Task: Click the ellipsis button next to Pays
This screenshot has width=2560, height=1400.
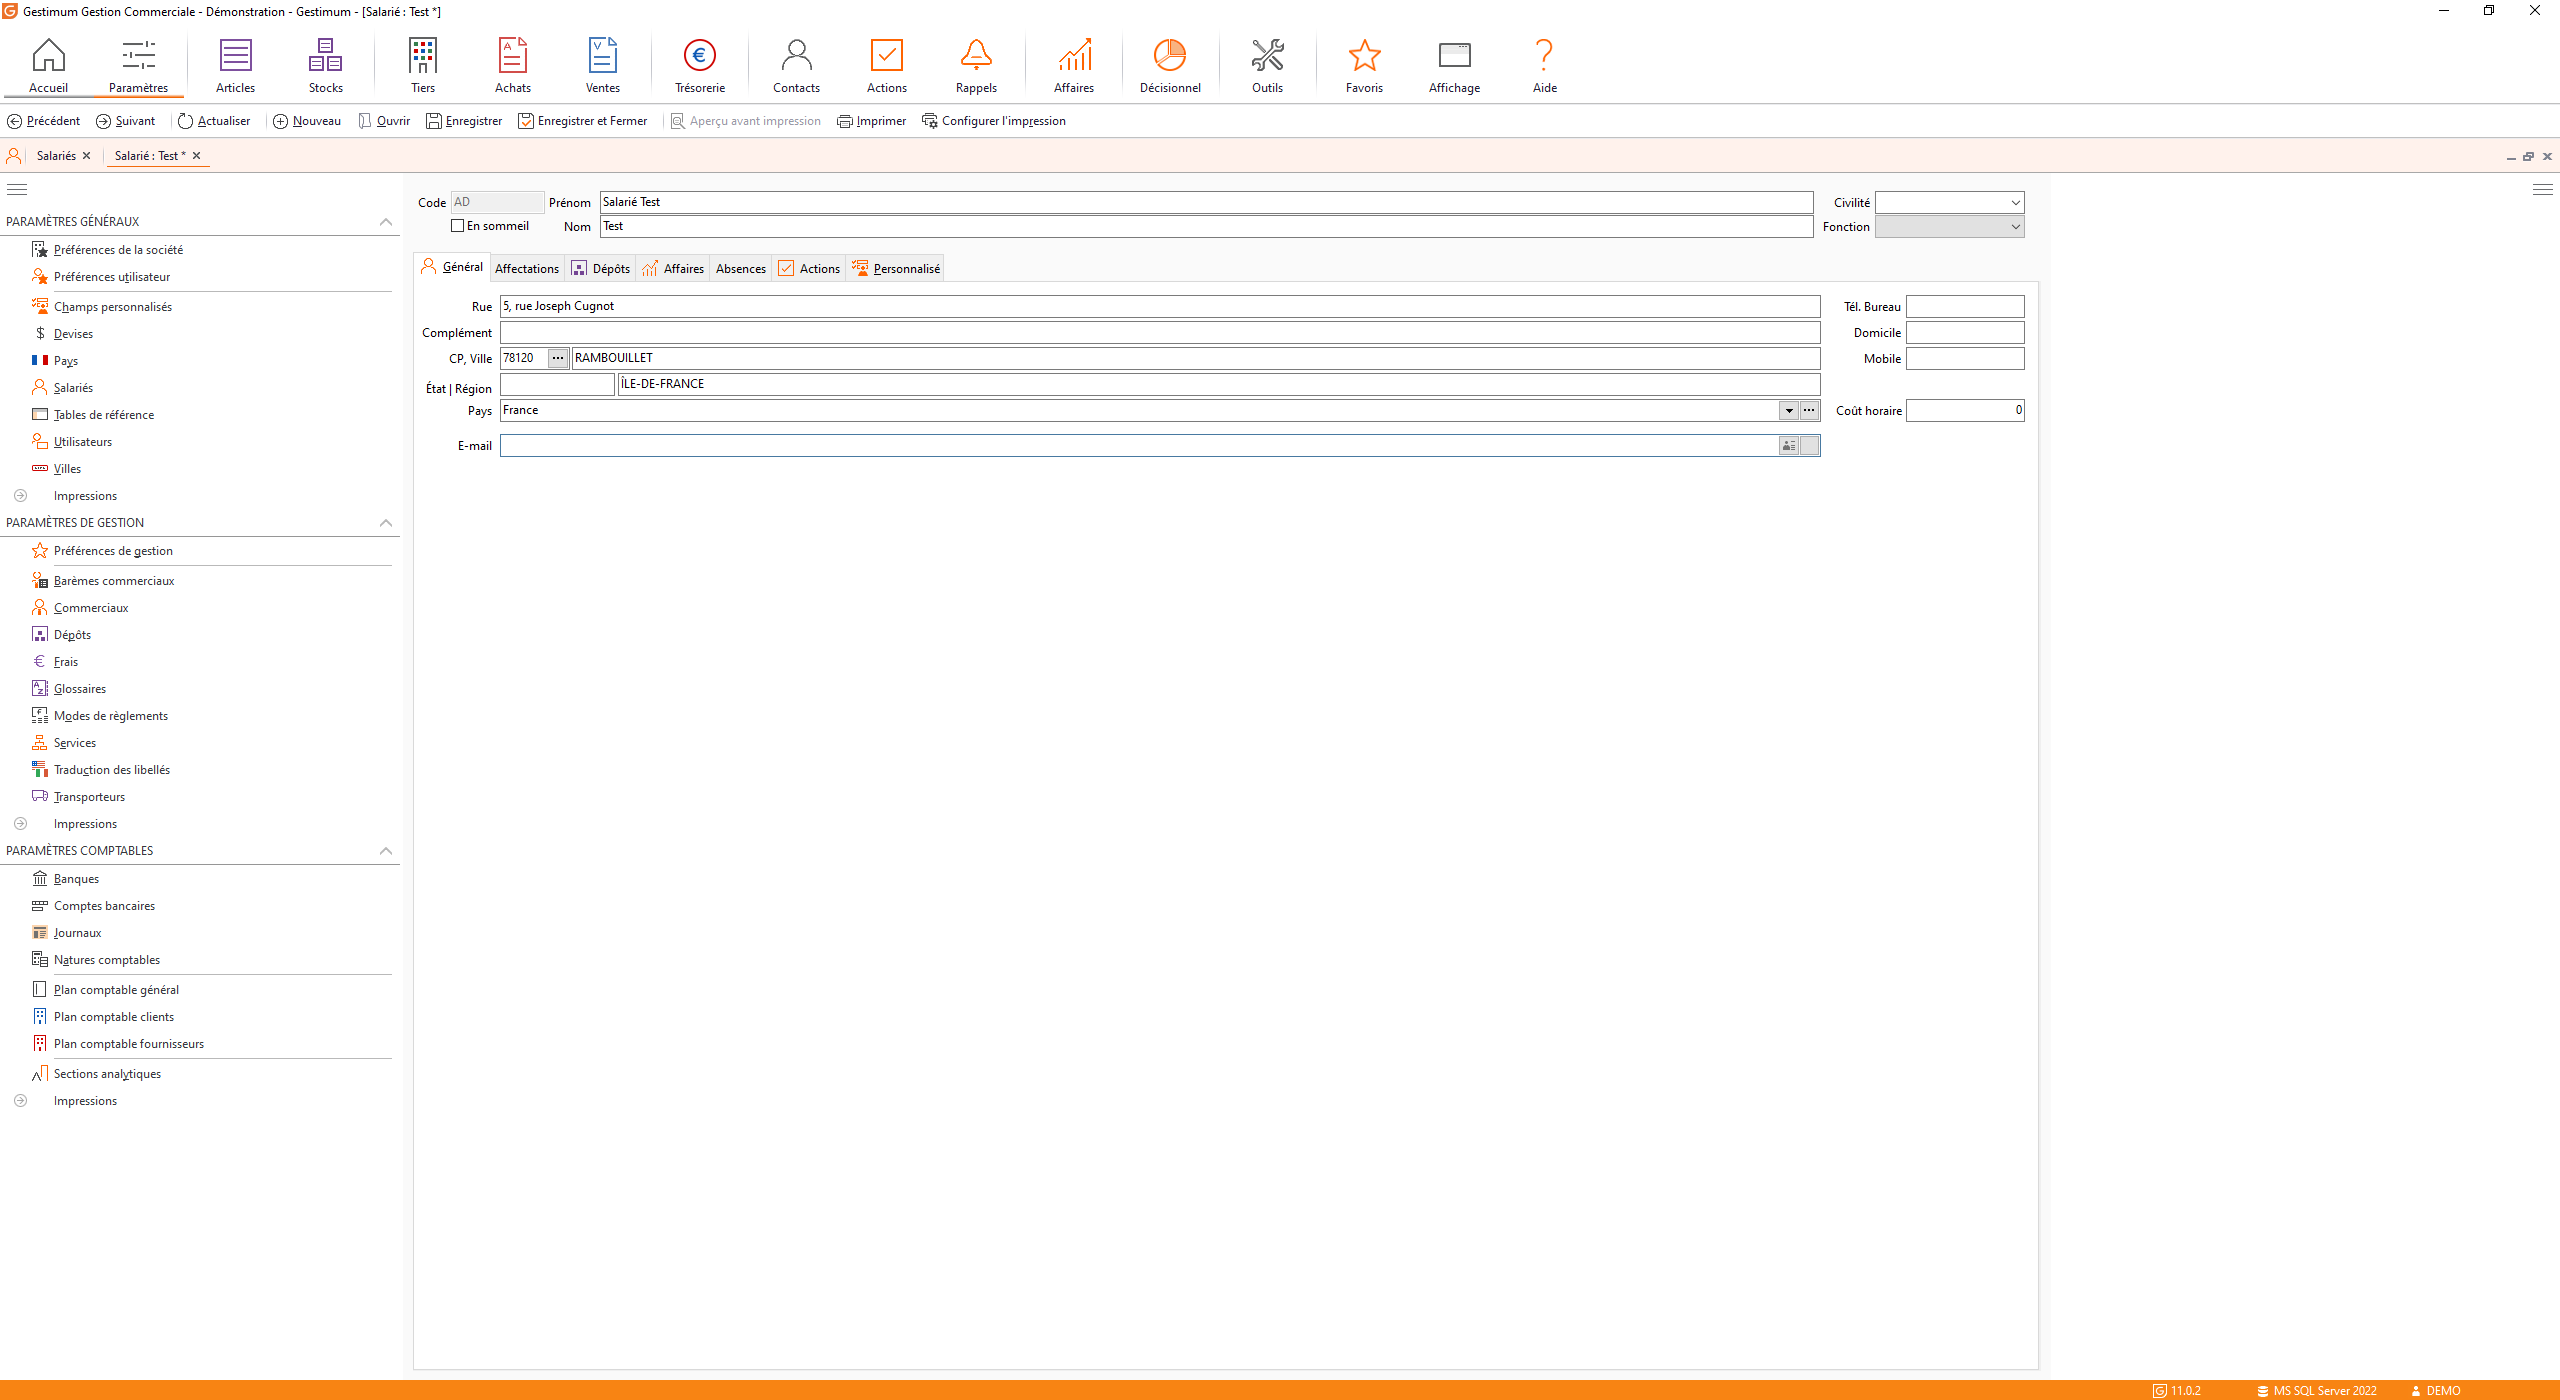Action: [1809, 411]
